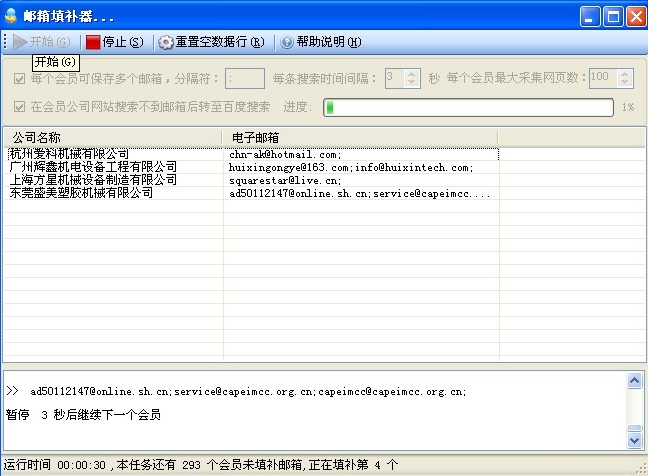Click the blue help question icon
Screen dimensions: 648x476
coord(287,42)
